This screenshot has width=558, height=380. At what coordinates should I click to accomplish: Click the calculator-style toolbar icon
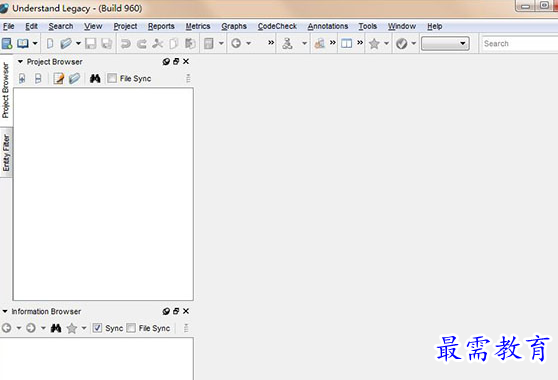[x=209, y=43]
